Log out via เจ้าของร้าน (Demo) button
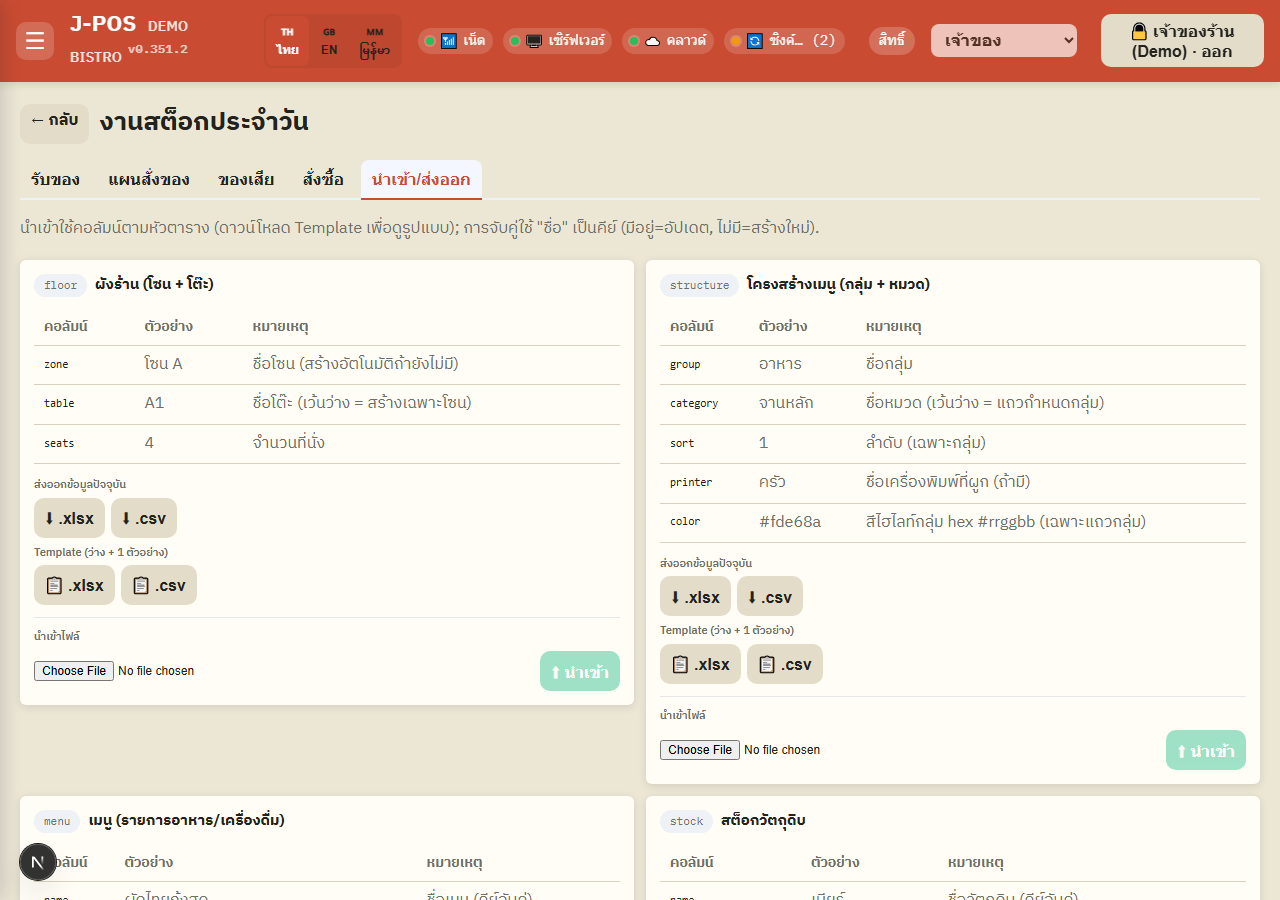Viewport: 1280px width, 900px height. 1182,41
